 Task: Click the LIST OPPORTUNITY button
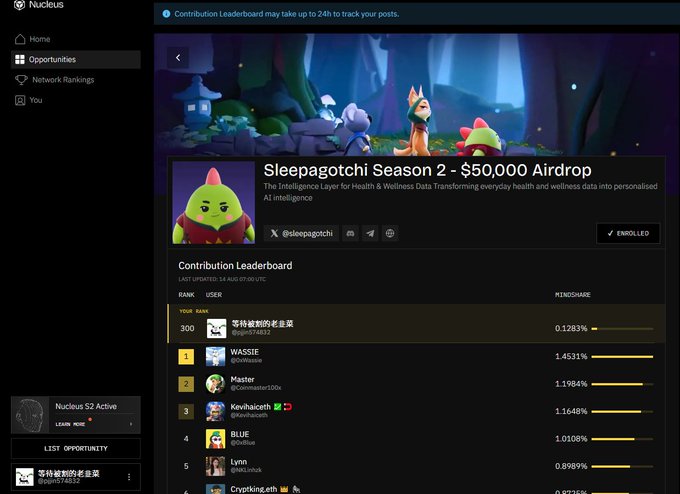click(x=75, y=448)
